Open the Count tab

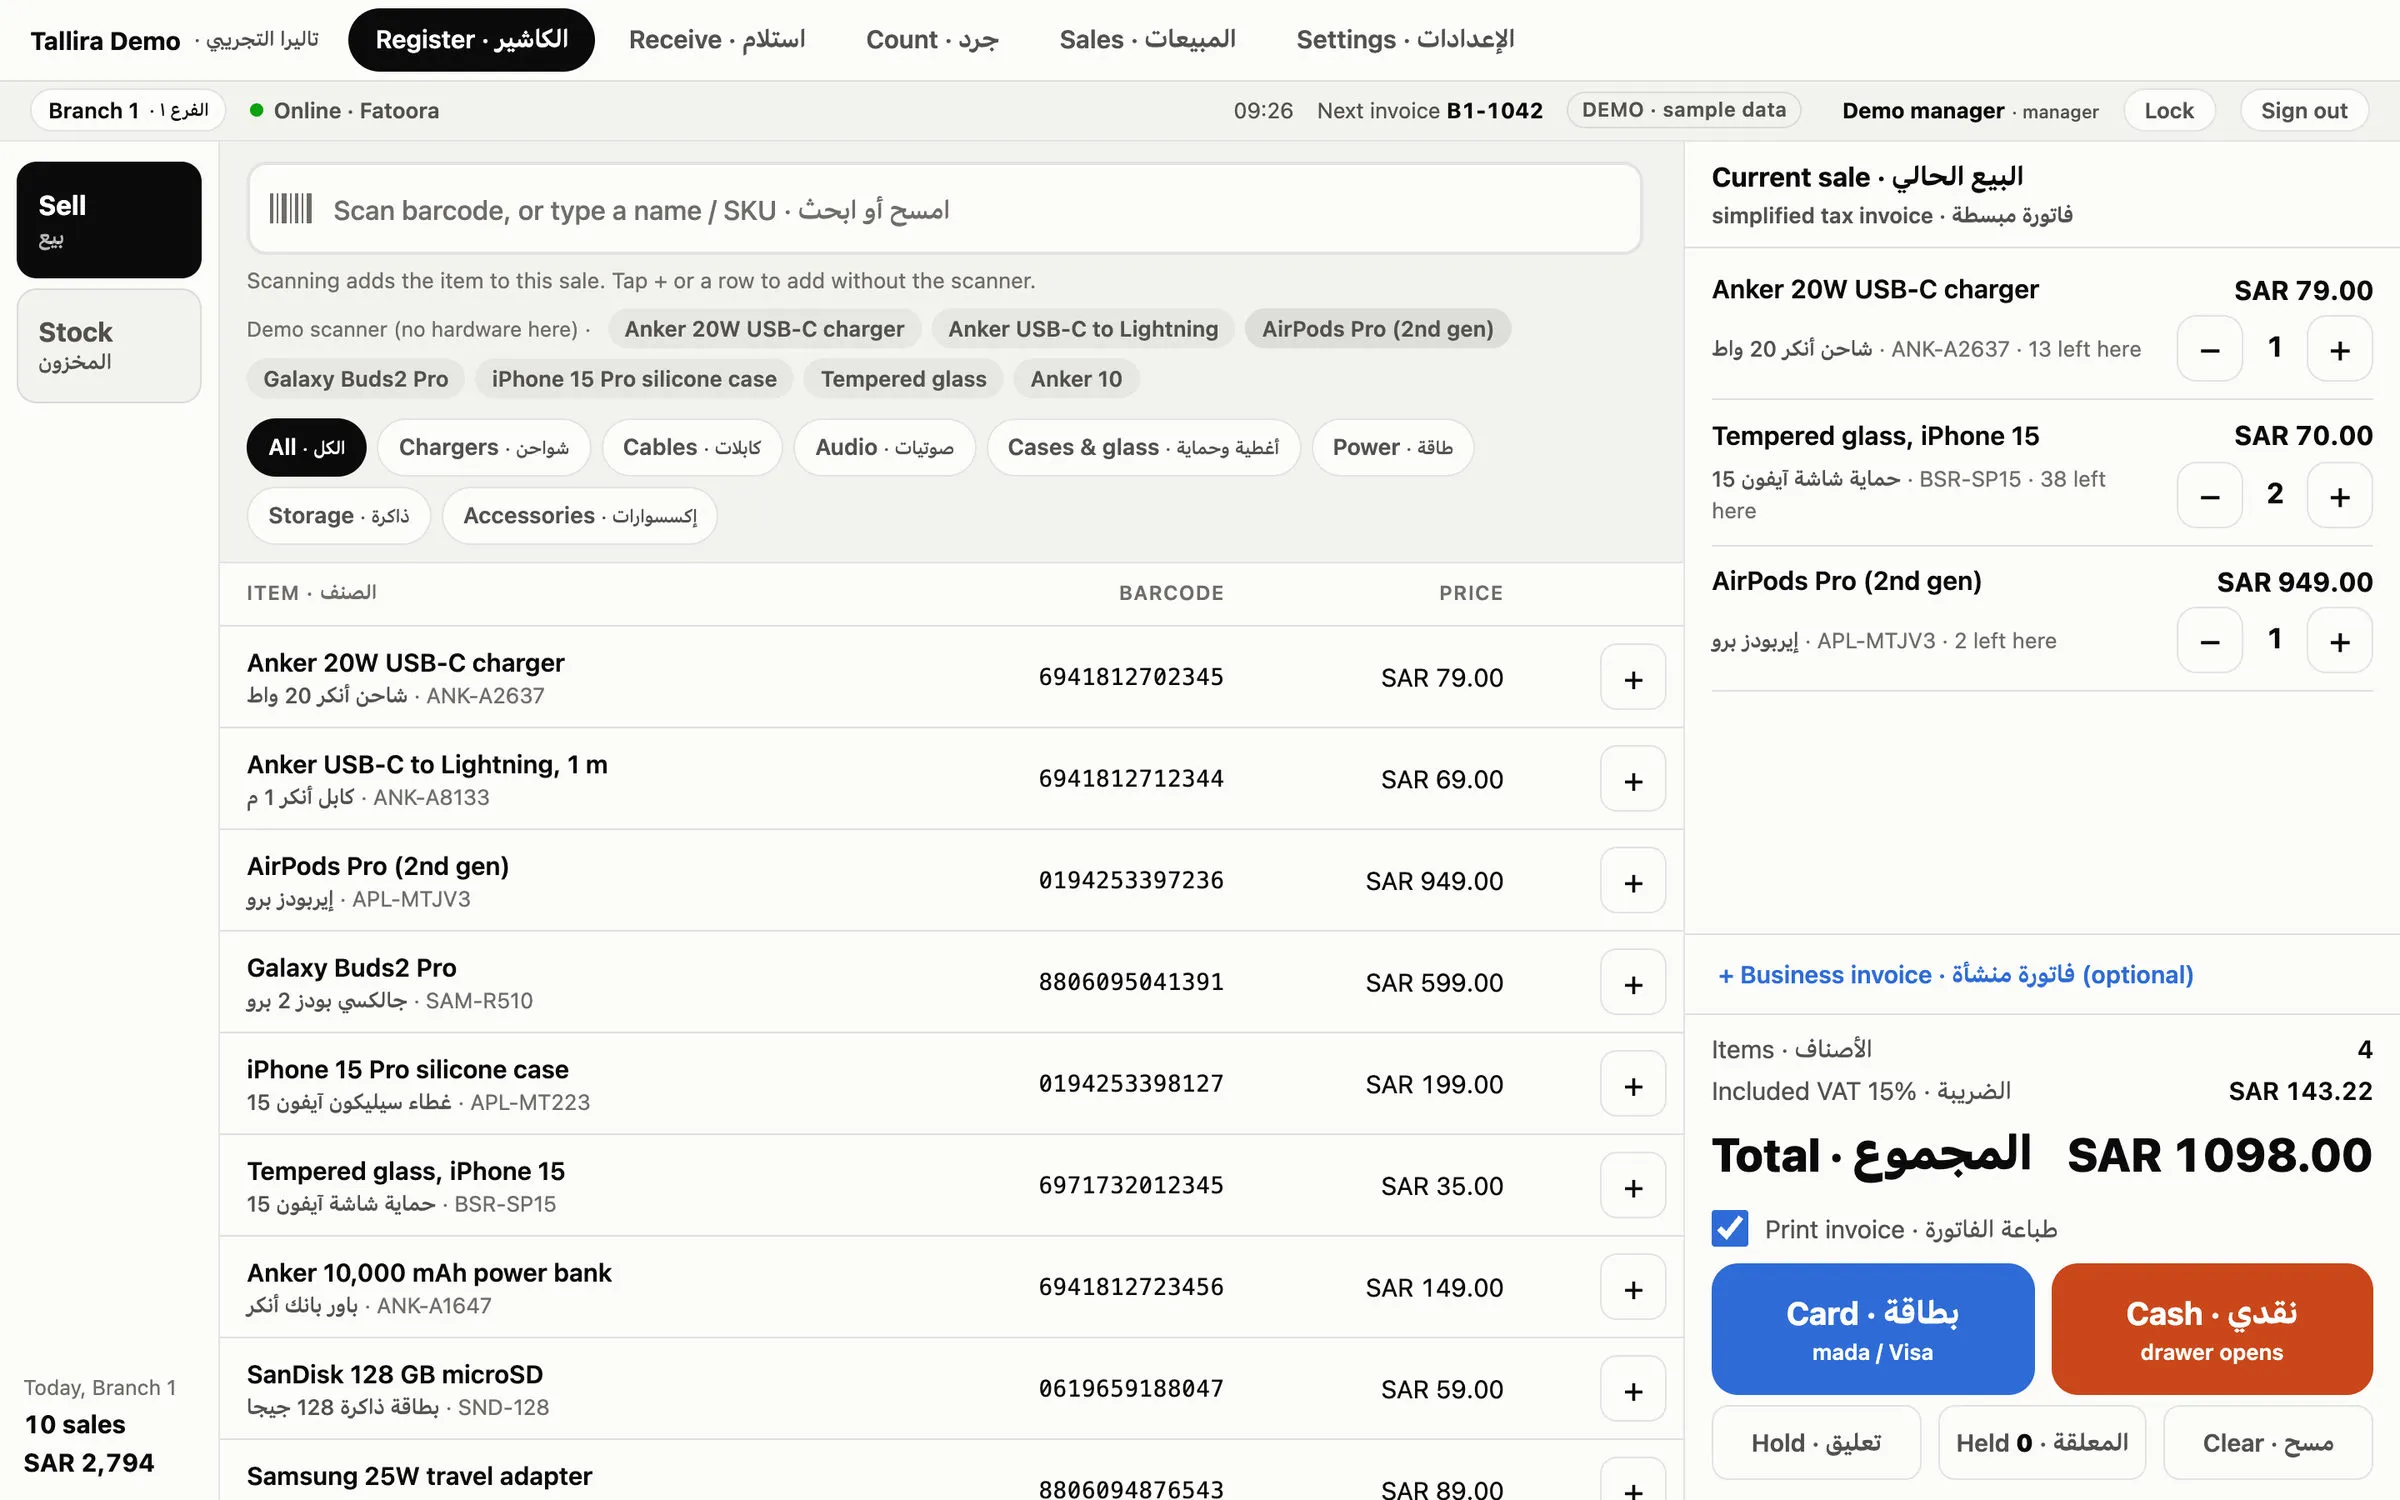click(932, 40)
